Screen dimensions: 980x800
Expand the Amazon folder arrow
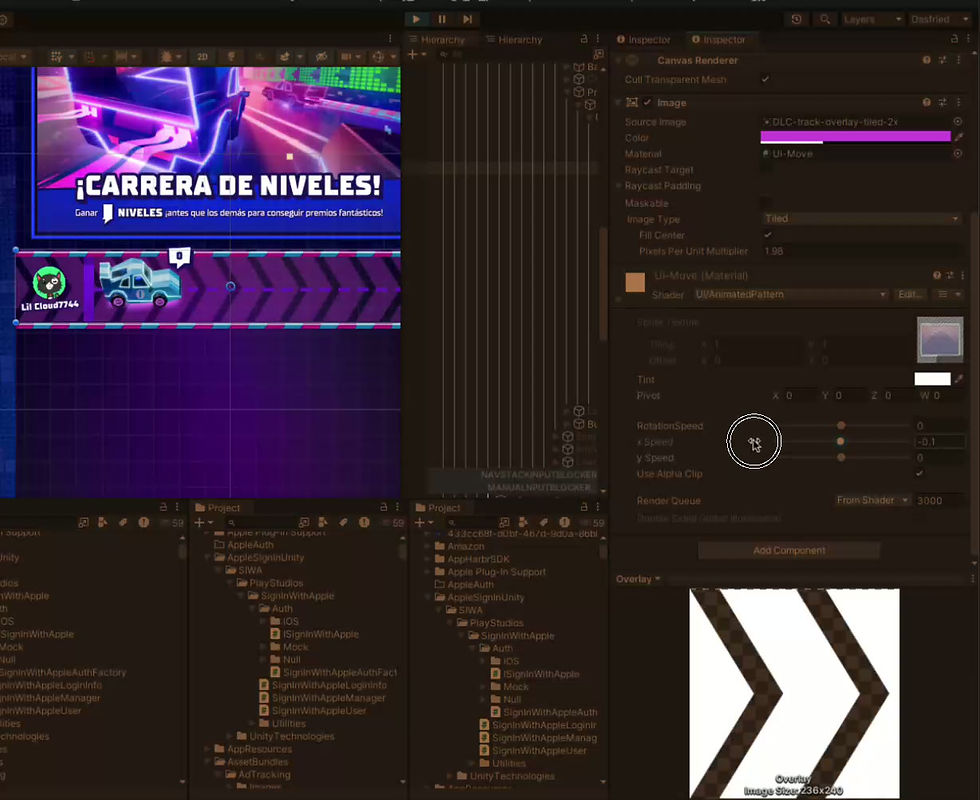coord(428,546)
